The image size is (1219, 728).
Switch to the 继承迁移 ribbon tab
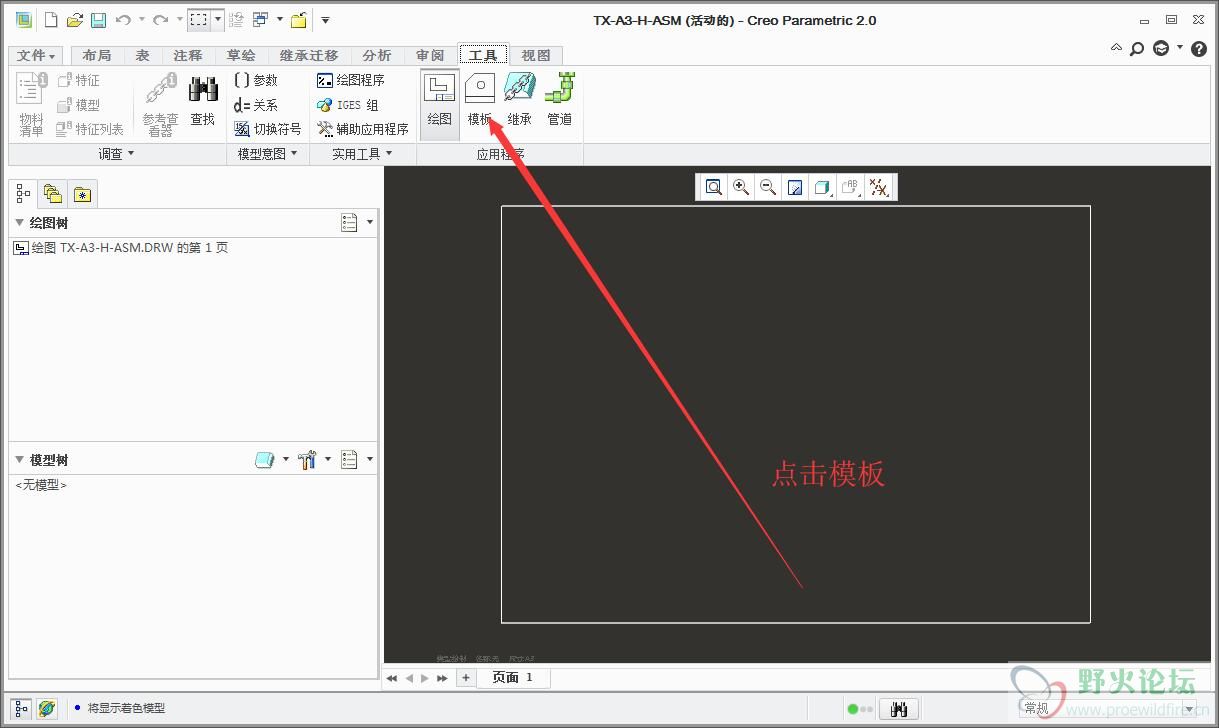309,56
